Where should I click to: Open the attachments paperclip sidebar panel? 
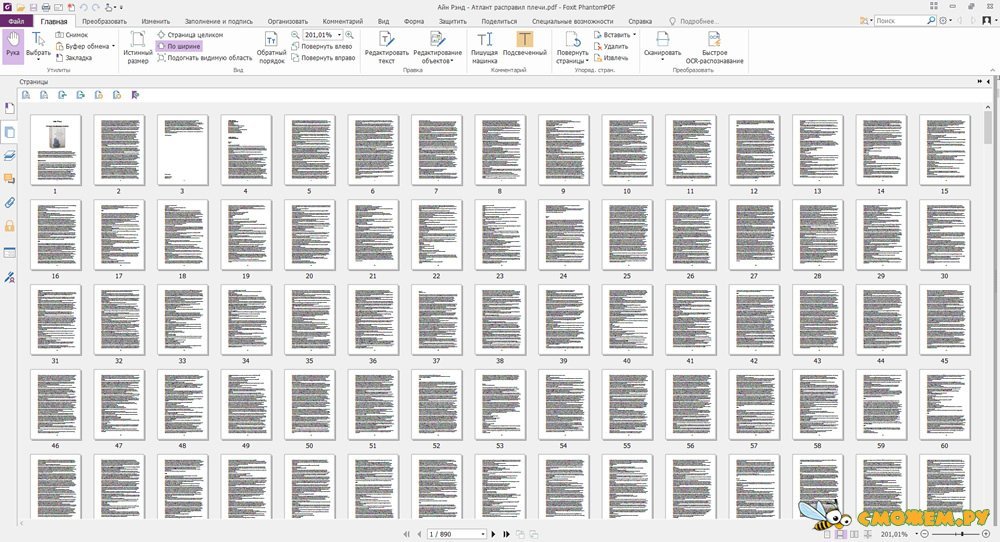(x=10, y=203)
